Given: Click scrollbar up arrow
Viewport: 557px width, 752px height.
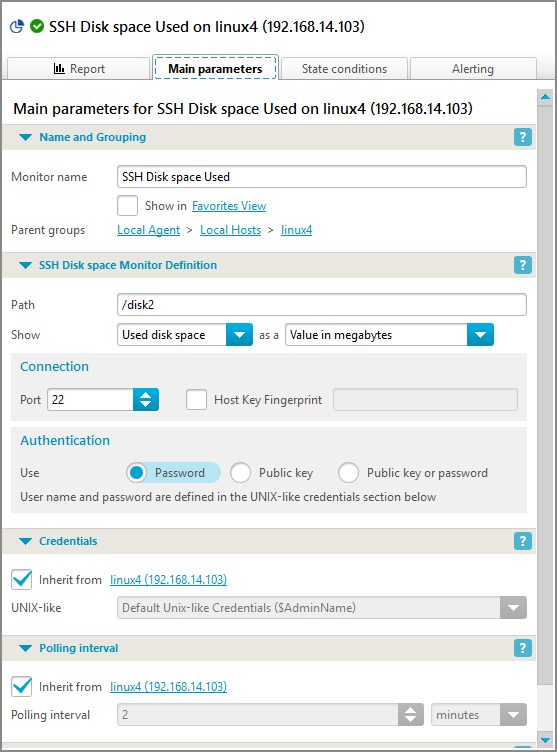Looking at the screenshot, I should pyautogui.click(x=545, y=97).
